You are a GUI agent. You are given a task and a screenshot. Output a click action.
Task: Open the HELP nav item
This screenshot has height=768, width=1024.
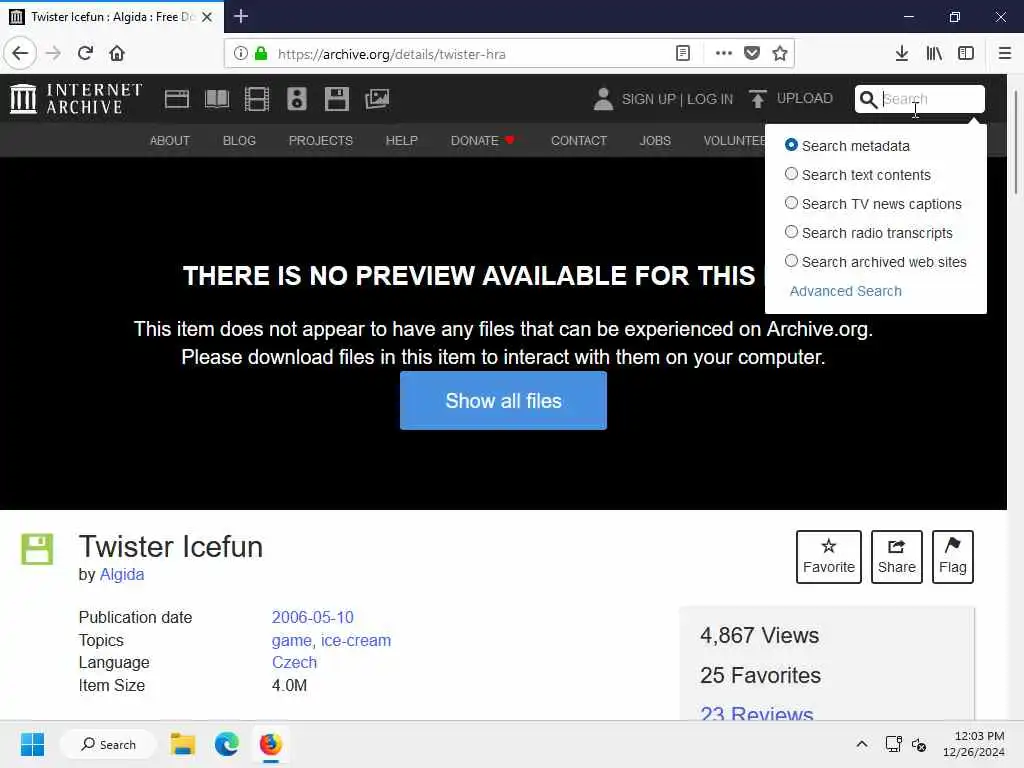402,140
